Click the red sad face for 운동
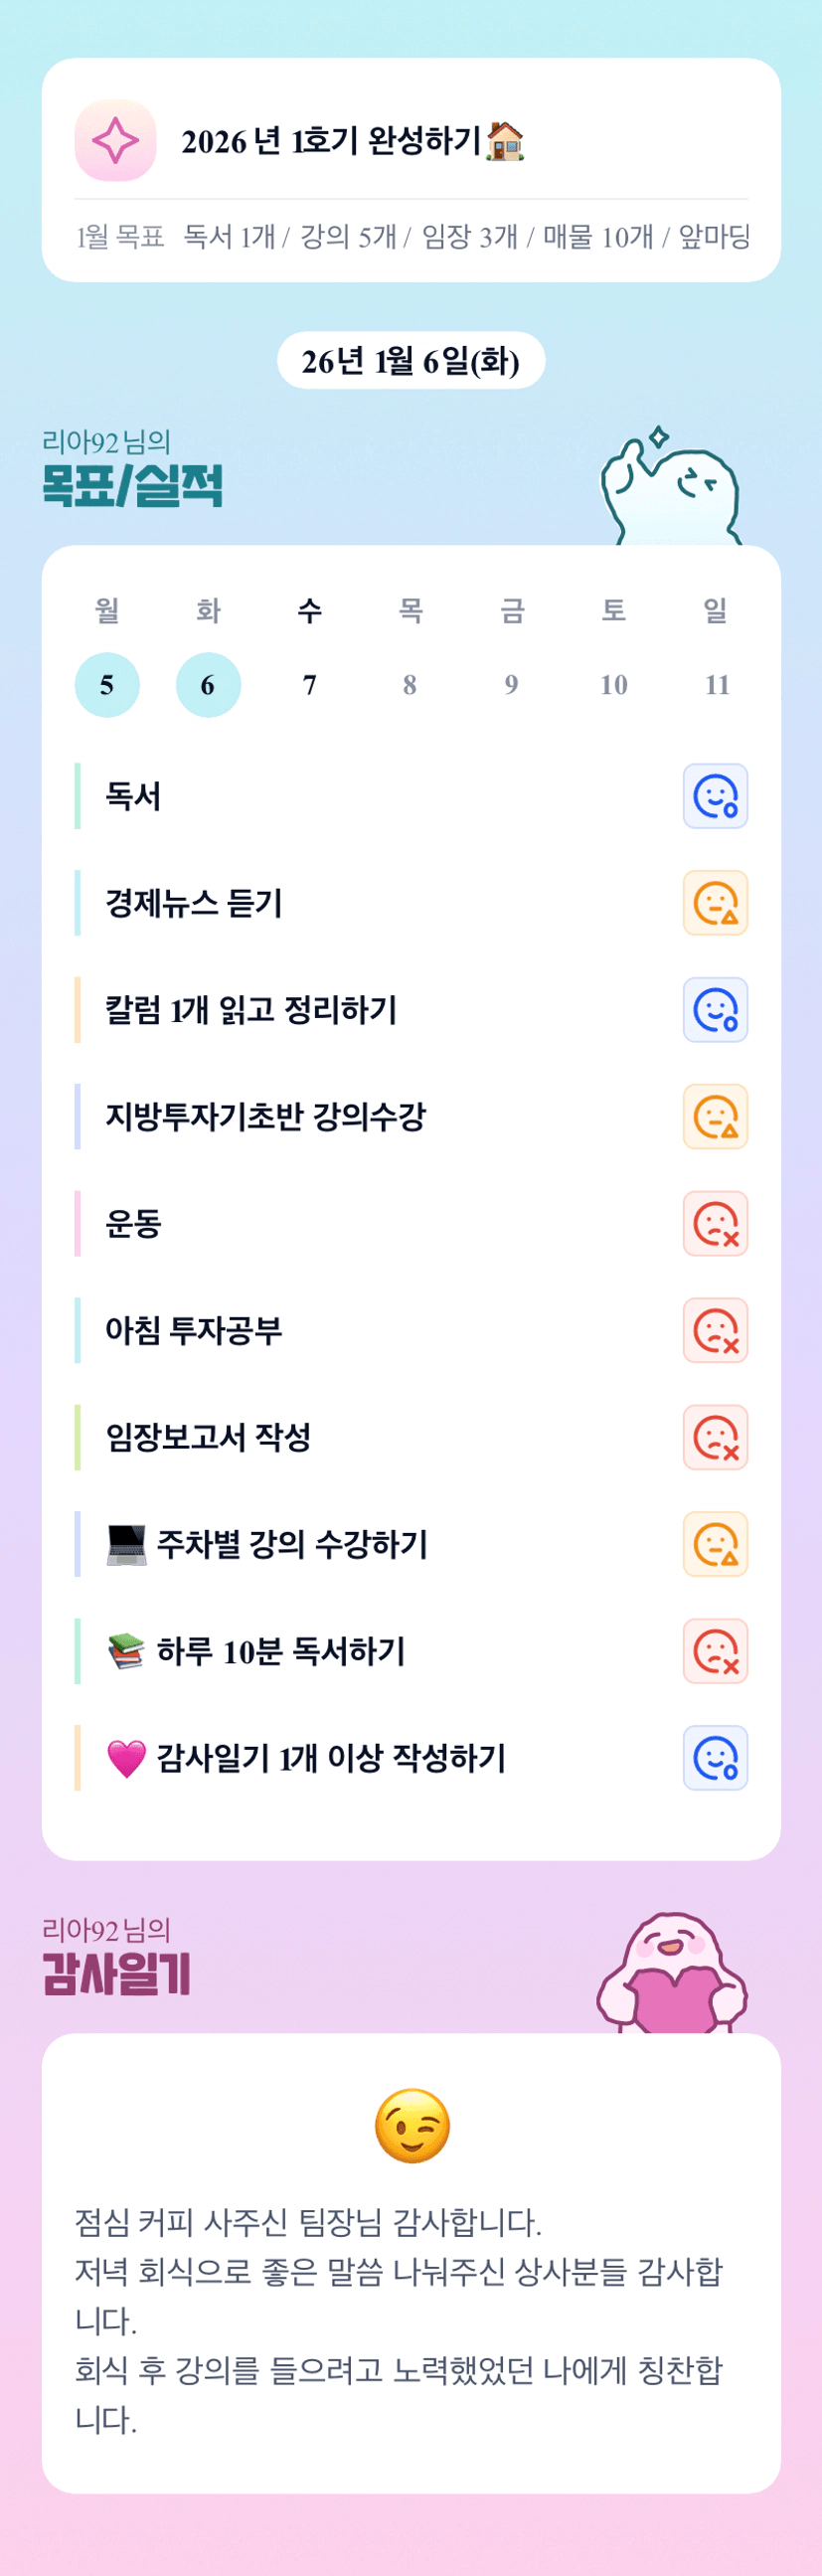This screenshot has height=2576, width=822. click(715, 1224)
